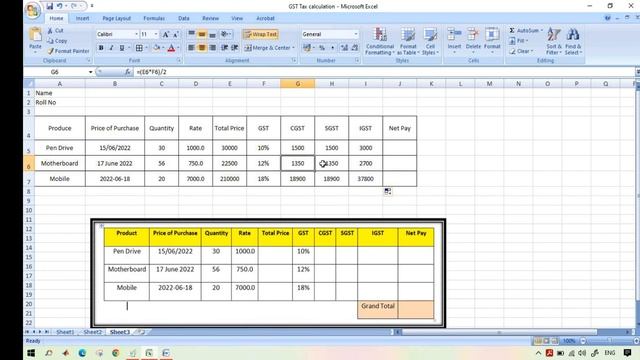640x360 pixels.
Task: Open the Insert ribbon tab
Action: pos(82,18)
